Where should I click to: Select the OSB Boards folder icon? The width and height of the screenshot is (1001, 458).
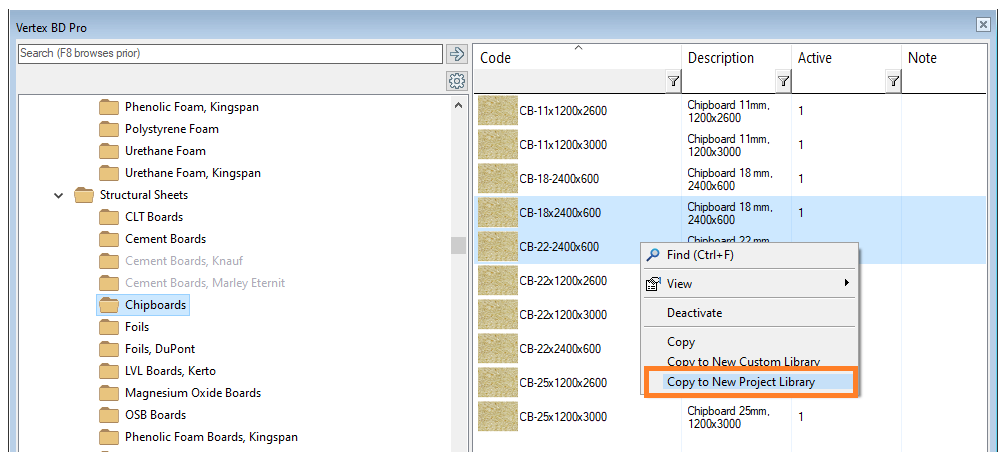109,415
